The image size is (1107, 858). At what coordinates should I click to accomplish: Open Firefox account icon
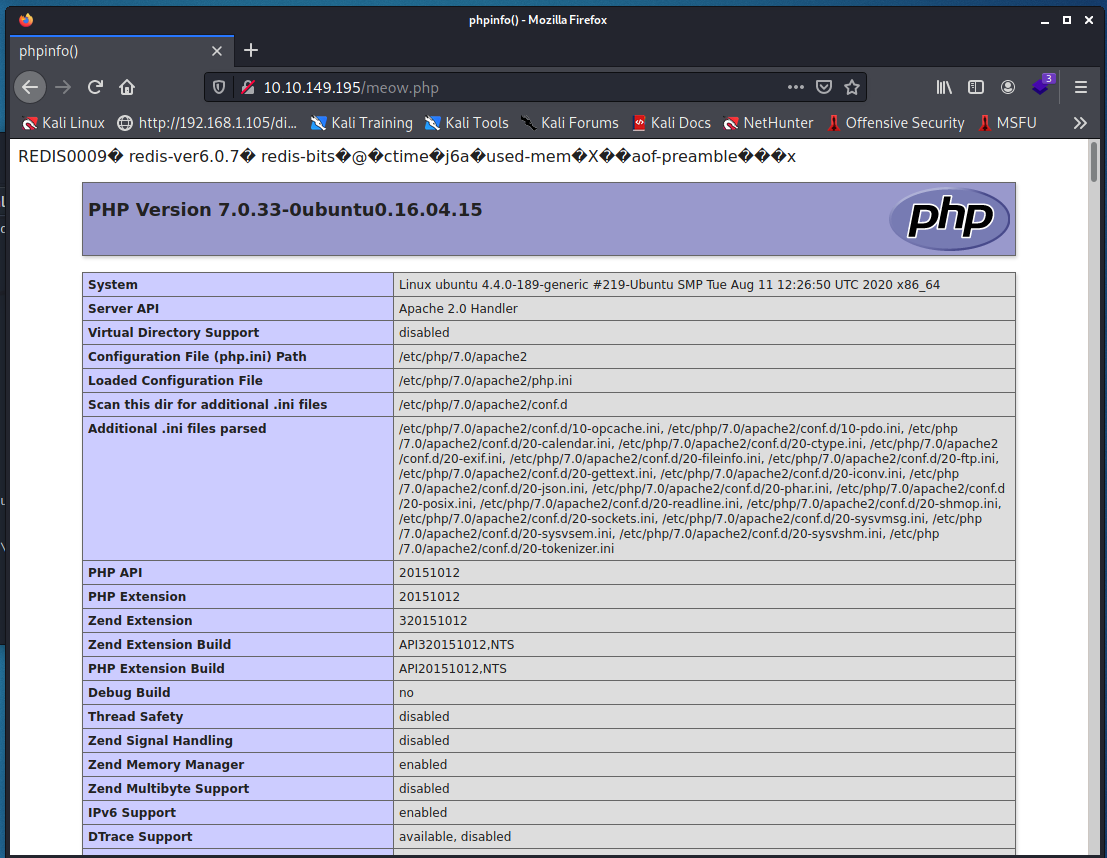tap(1008, 87)
